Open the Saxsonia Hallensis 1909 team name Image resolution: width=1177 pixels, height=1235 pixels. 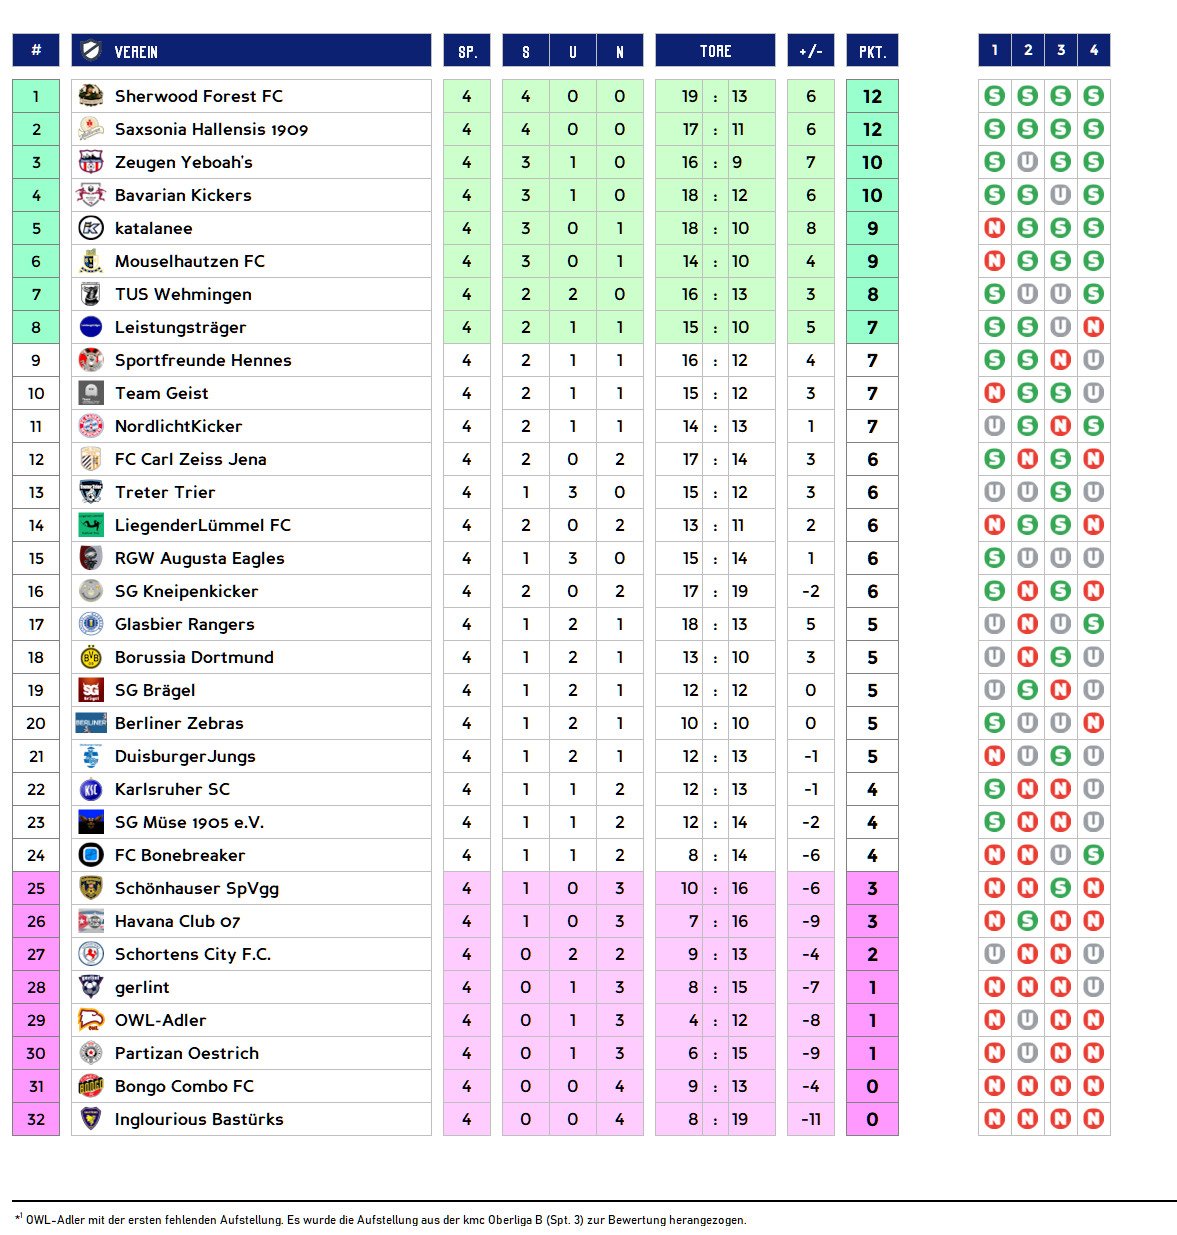(x=211, y=129)
